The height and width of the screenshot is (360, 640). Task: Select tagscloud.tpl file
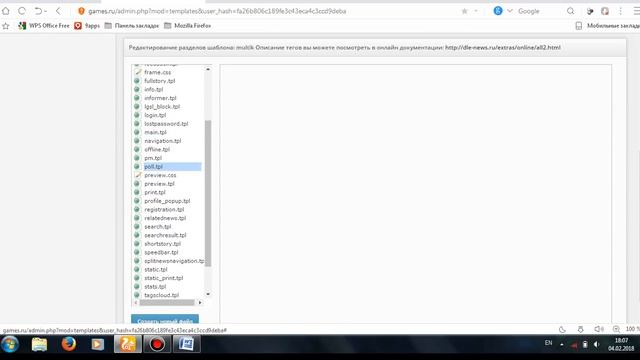click(162, 295)
